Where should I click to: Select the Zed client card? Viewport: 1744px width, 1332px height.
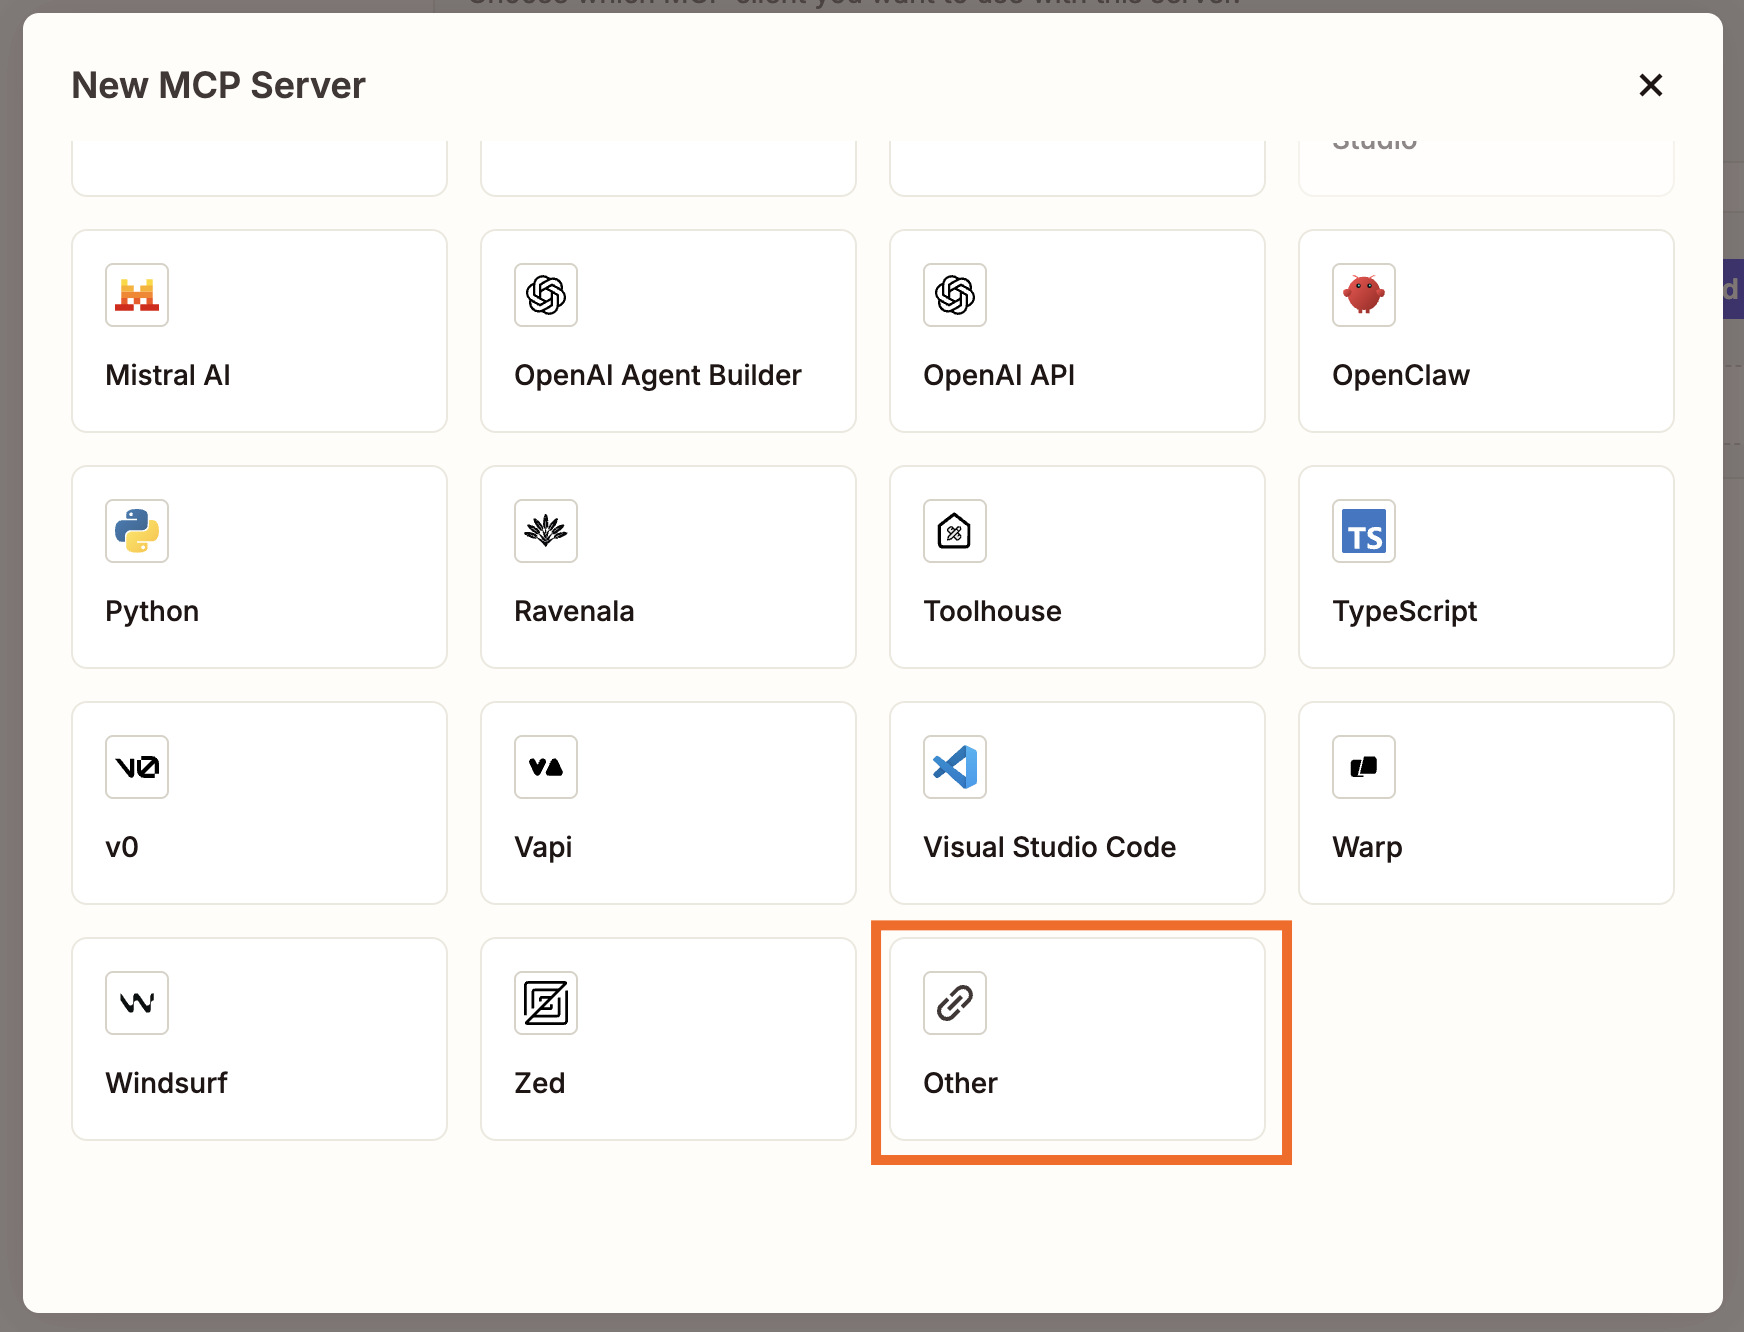[x=667, y=1040]
